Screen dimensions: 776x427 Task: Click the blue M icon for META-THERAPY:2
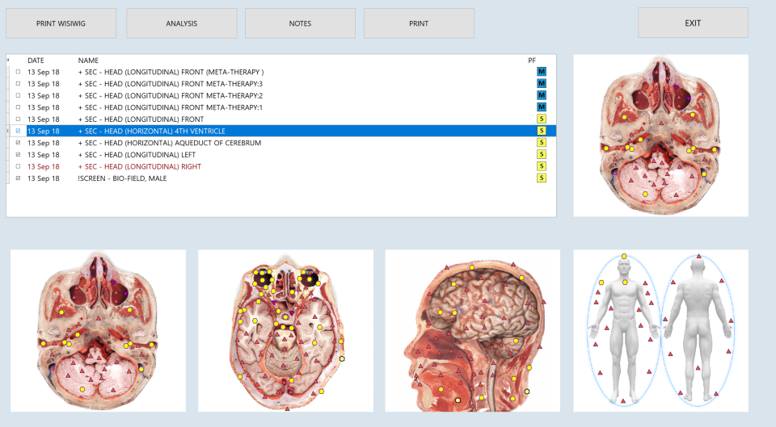pos(541,96)
